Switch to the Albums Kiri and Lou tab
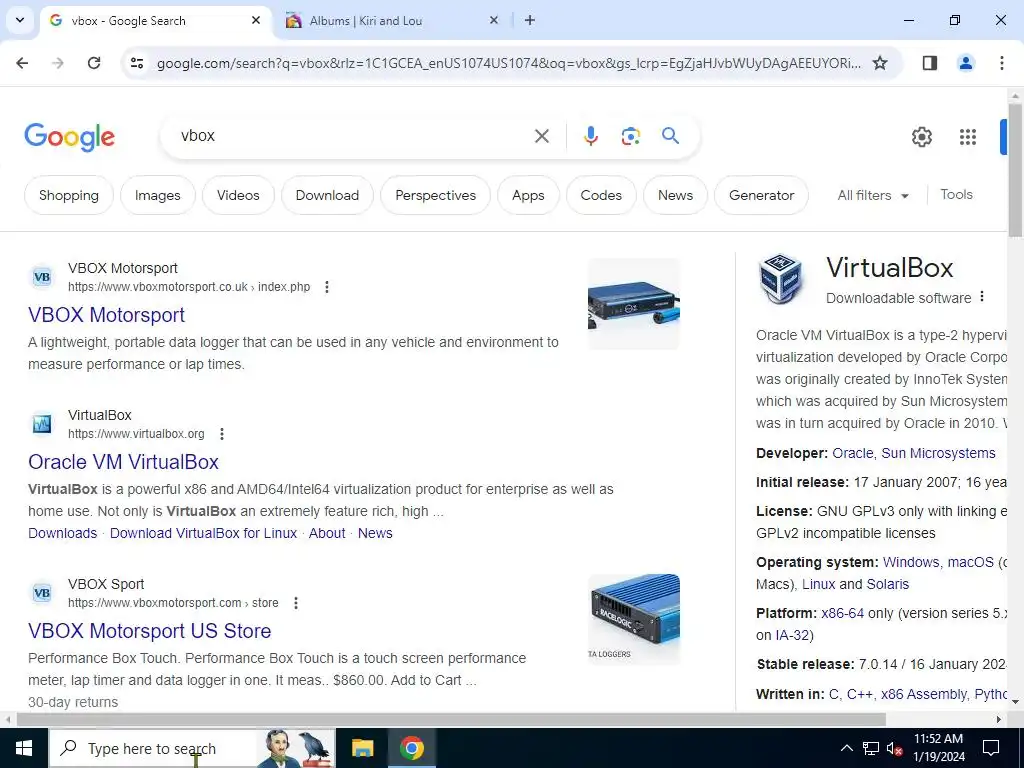Image resolution: width=1024 pixels, height=768 pixels. [x=390, y=21]
